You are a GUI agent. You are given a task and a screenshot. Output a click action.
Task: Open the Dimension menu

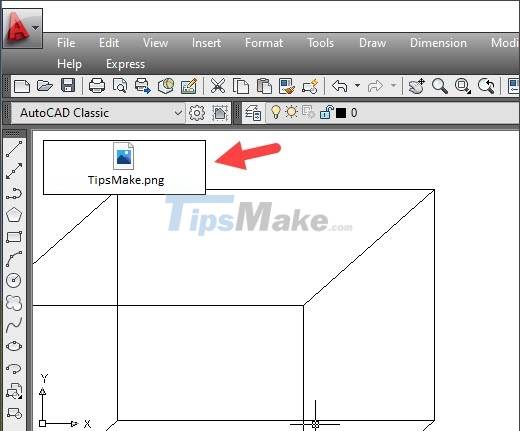(x=438, y=43)
